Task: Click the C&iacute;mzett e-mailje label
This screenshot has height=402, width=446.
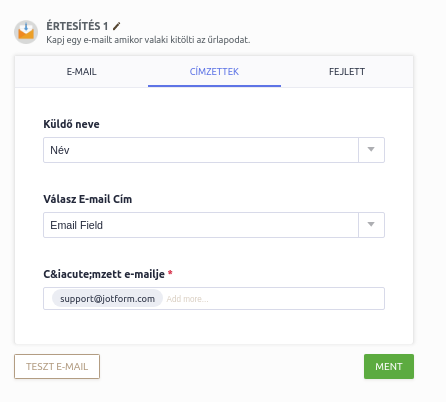Action: (x=104, y=274)
